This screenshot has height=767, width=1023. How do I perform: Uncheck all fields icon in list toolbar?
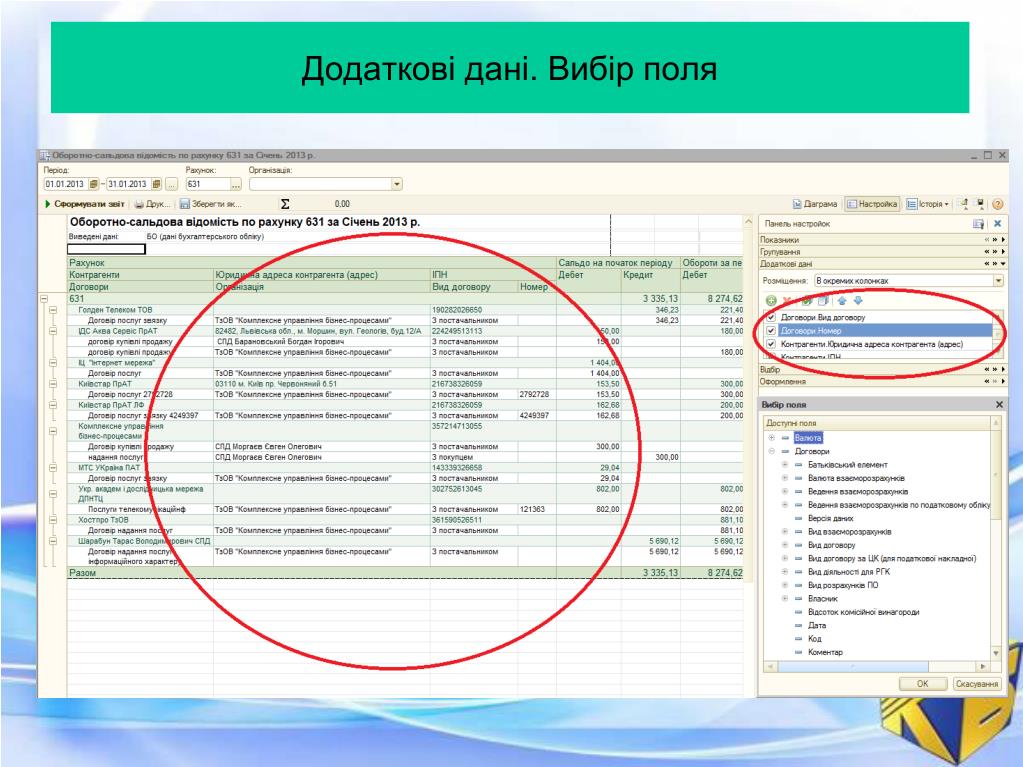point(823,301)
